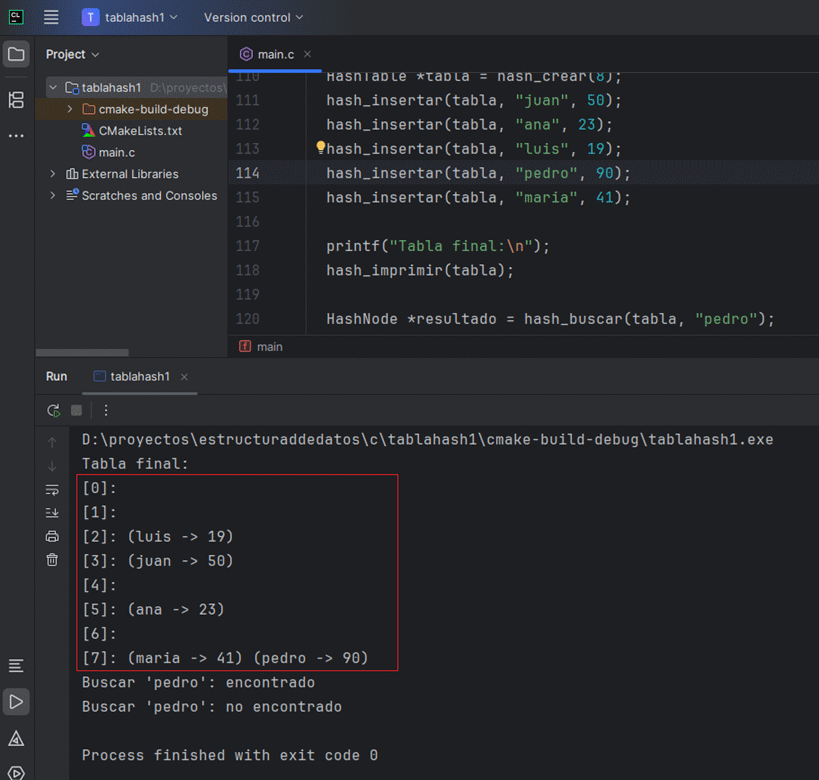Image resolution: width=819 pixels, height=780 pixels.
Task: Switch to the main.c editor tab
Action: click(x=275, y=54)
